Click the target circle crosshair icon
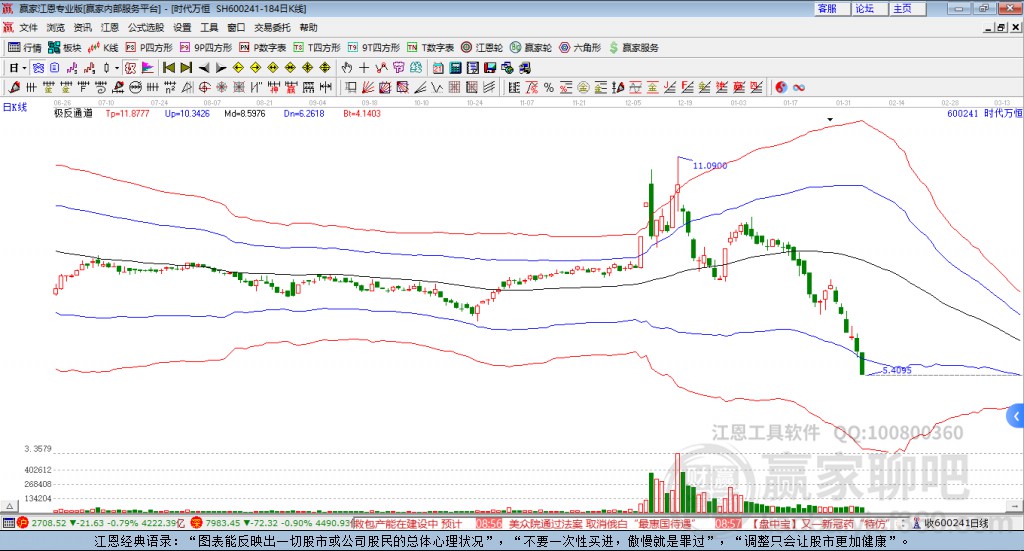1024x551 pixels. 204,87
